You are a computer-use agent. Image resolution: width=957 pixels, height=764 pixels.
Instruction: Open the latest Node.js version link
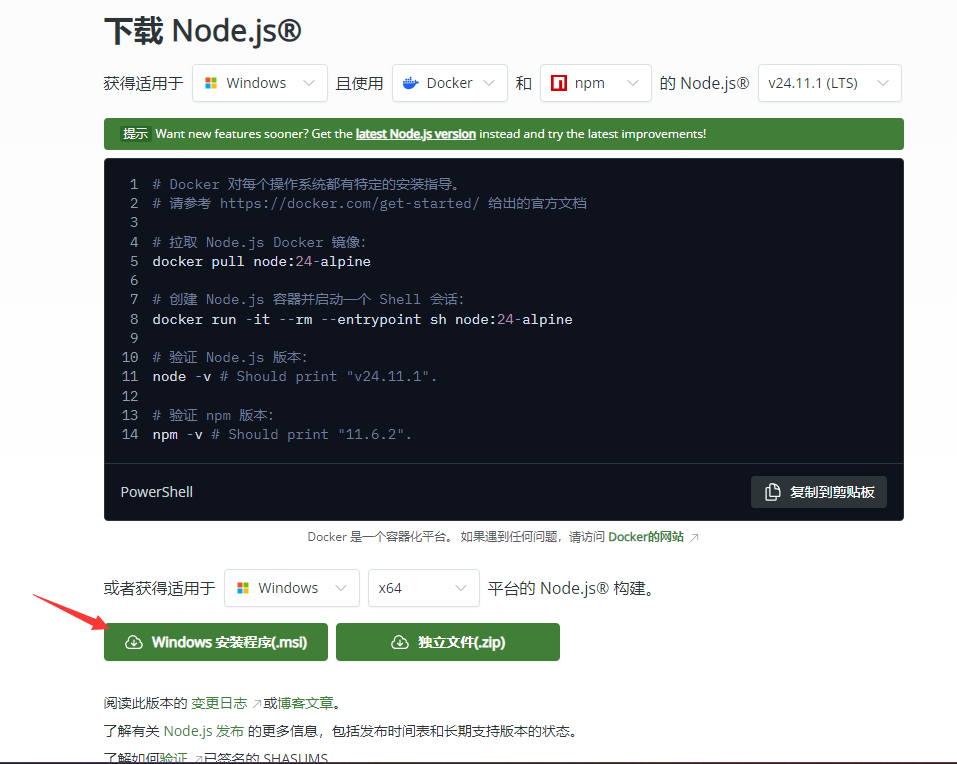[415, 134]
